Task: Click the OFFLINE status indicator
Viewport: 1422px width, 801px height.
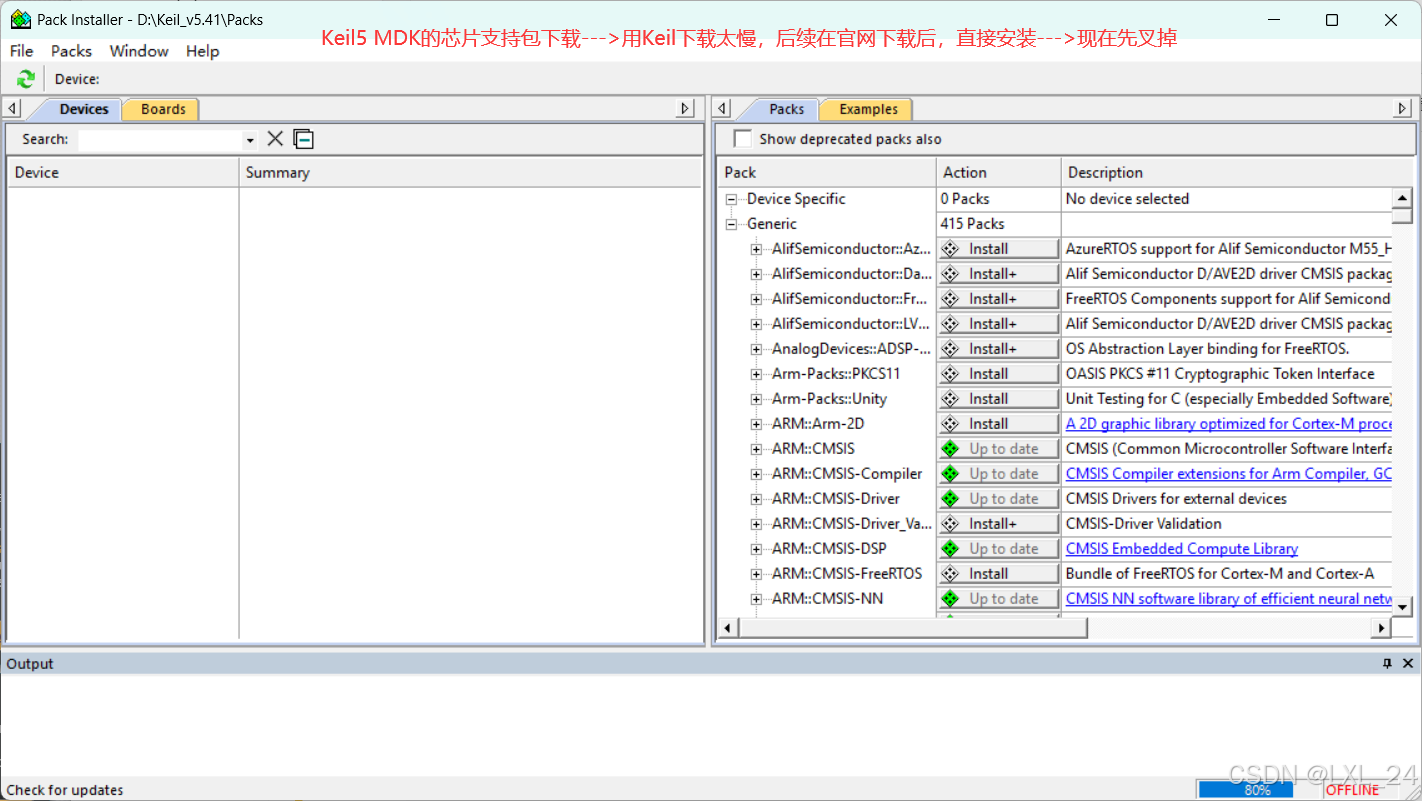Action: [x=1352, y=790]
